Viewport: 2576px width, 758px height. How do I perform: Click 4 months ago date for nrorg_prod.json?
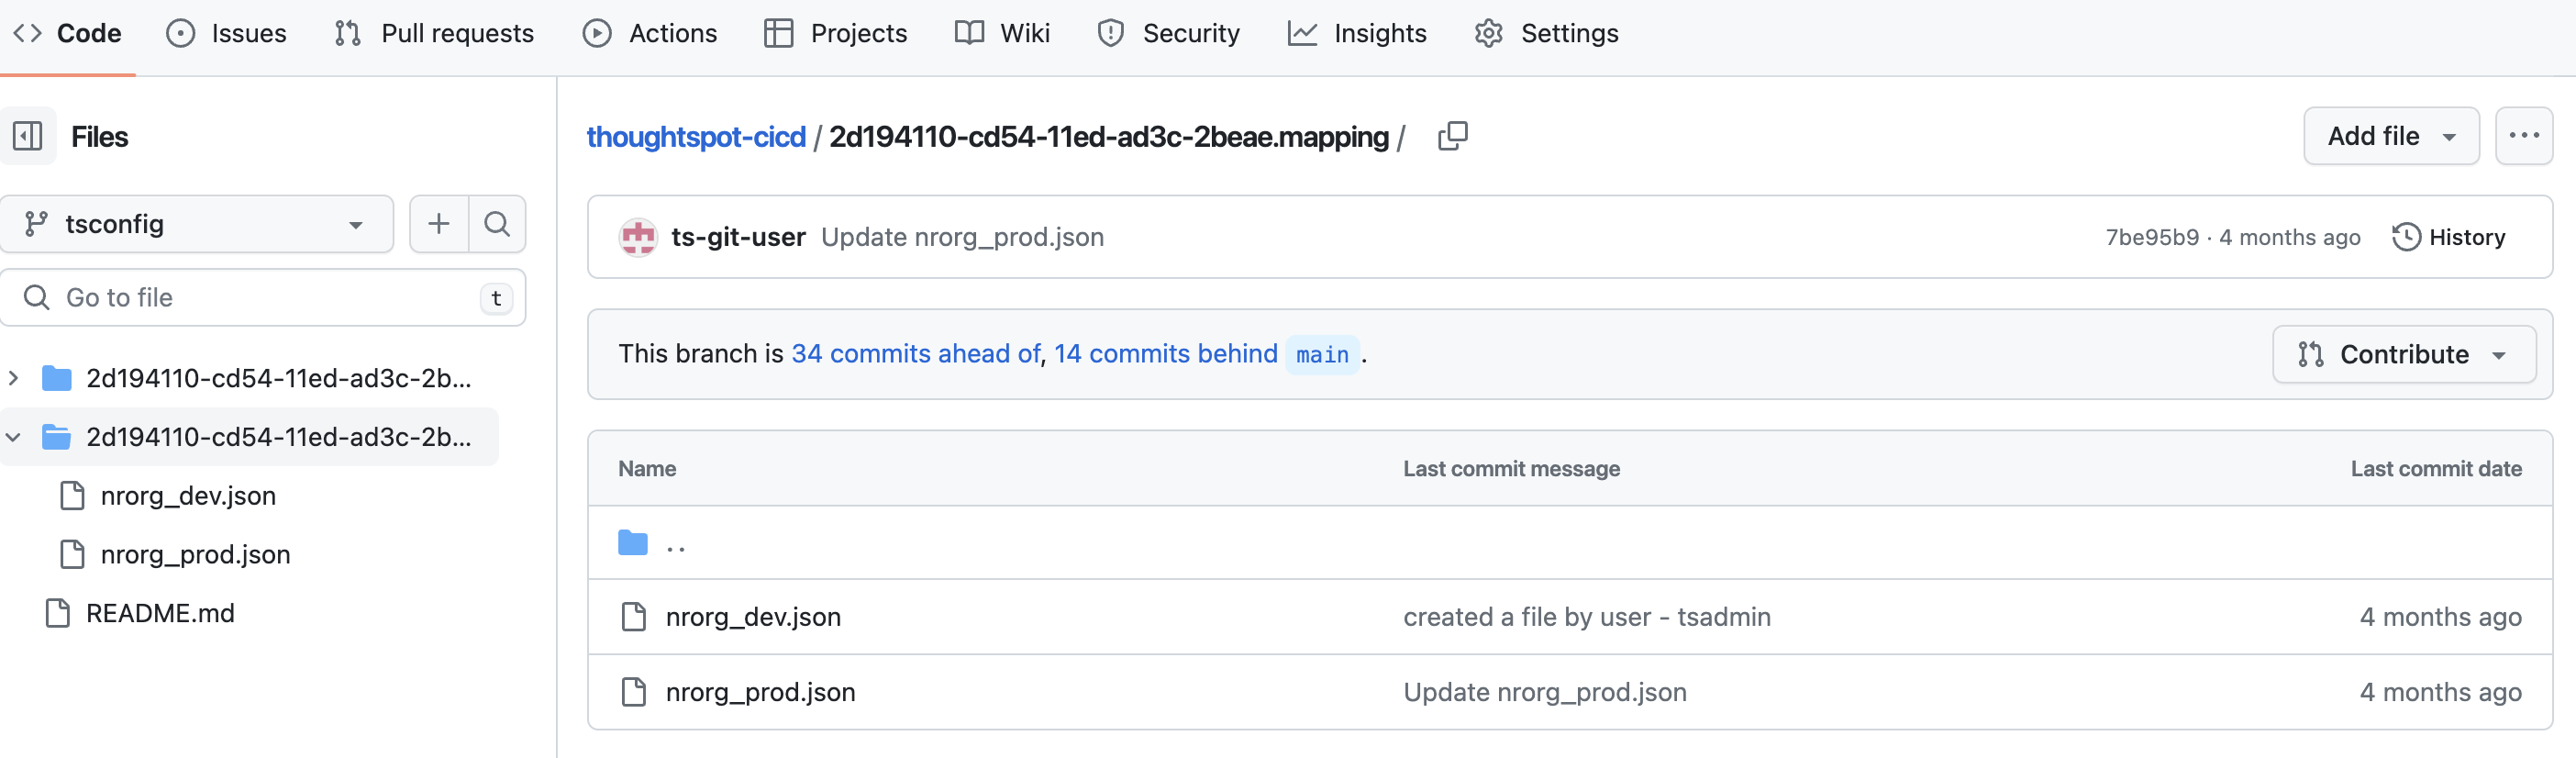(2440, 692)
